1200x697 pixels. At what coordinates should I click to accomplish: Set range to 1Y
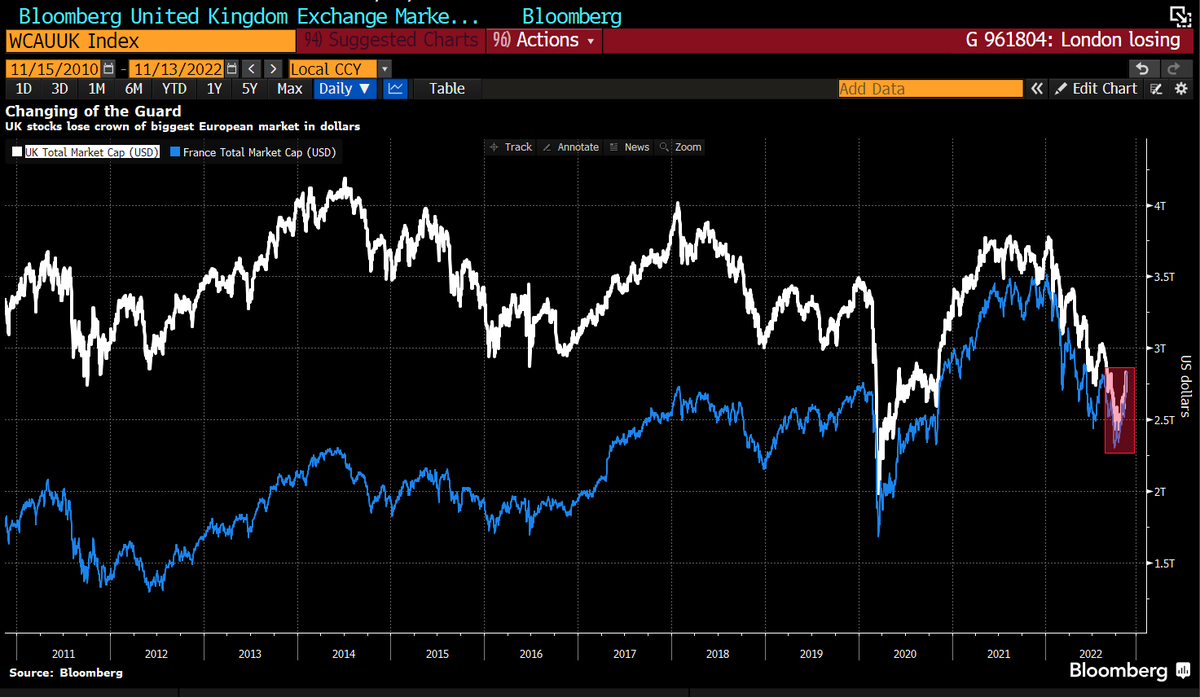click(x=214, y=89)
